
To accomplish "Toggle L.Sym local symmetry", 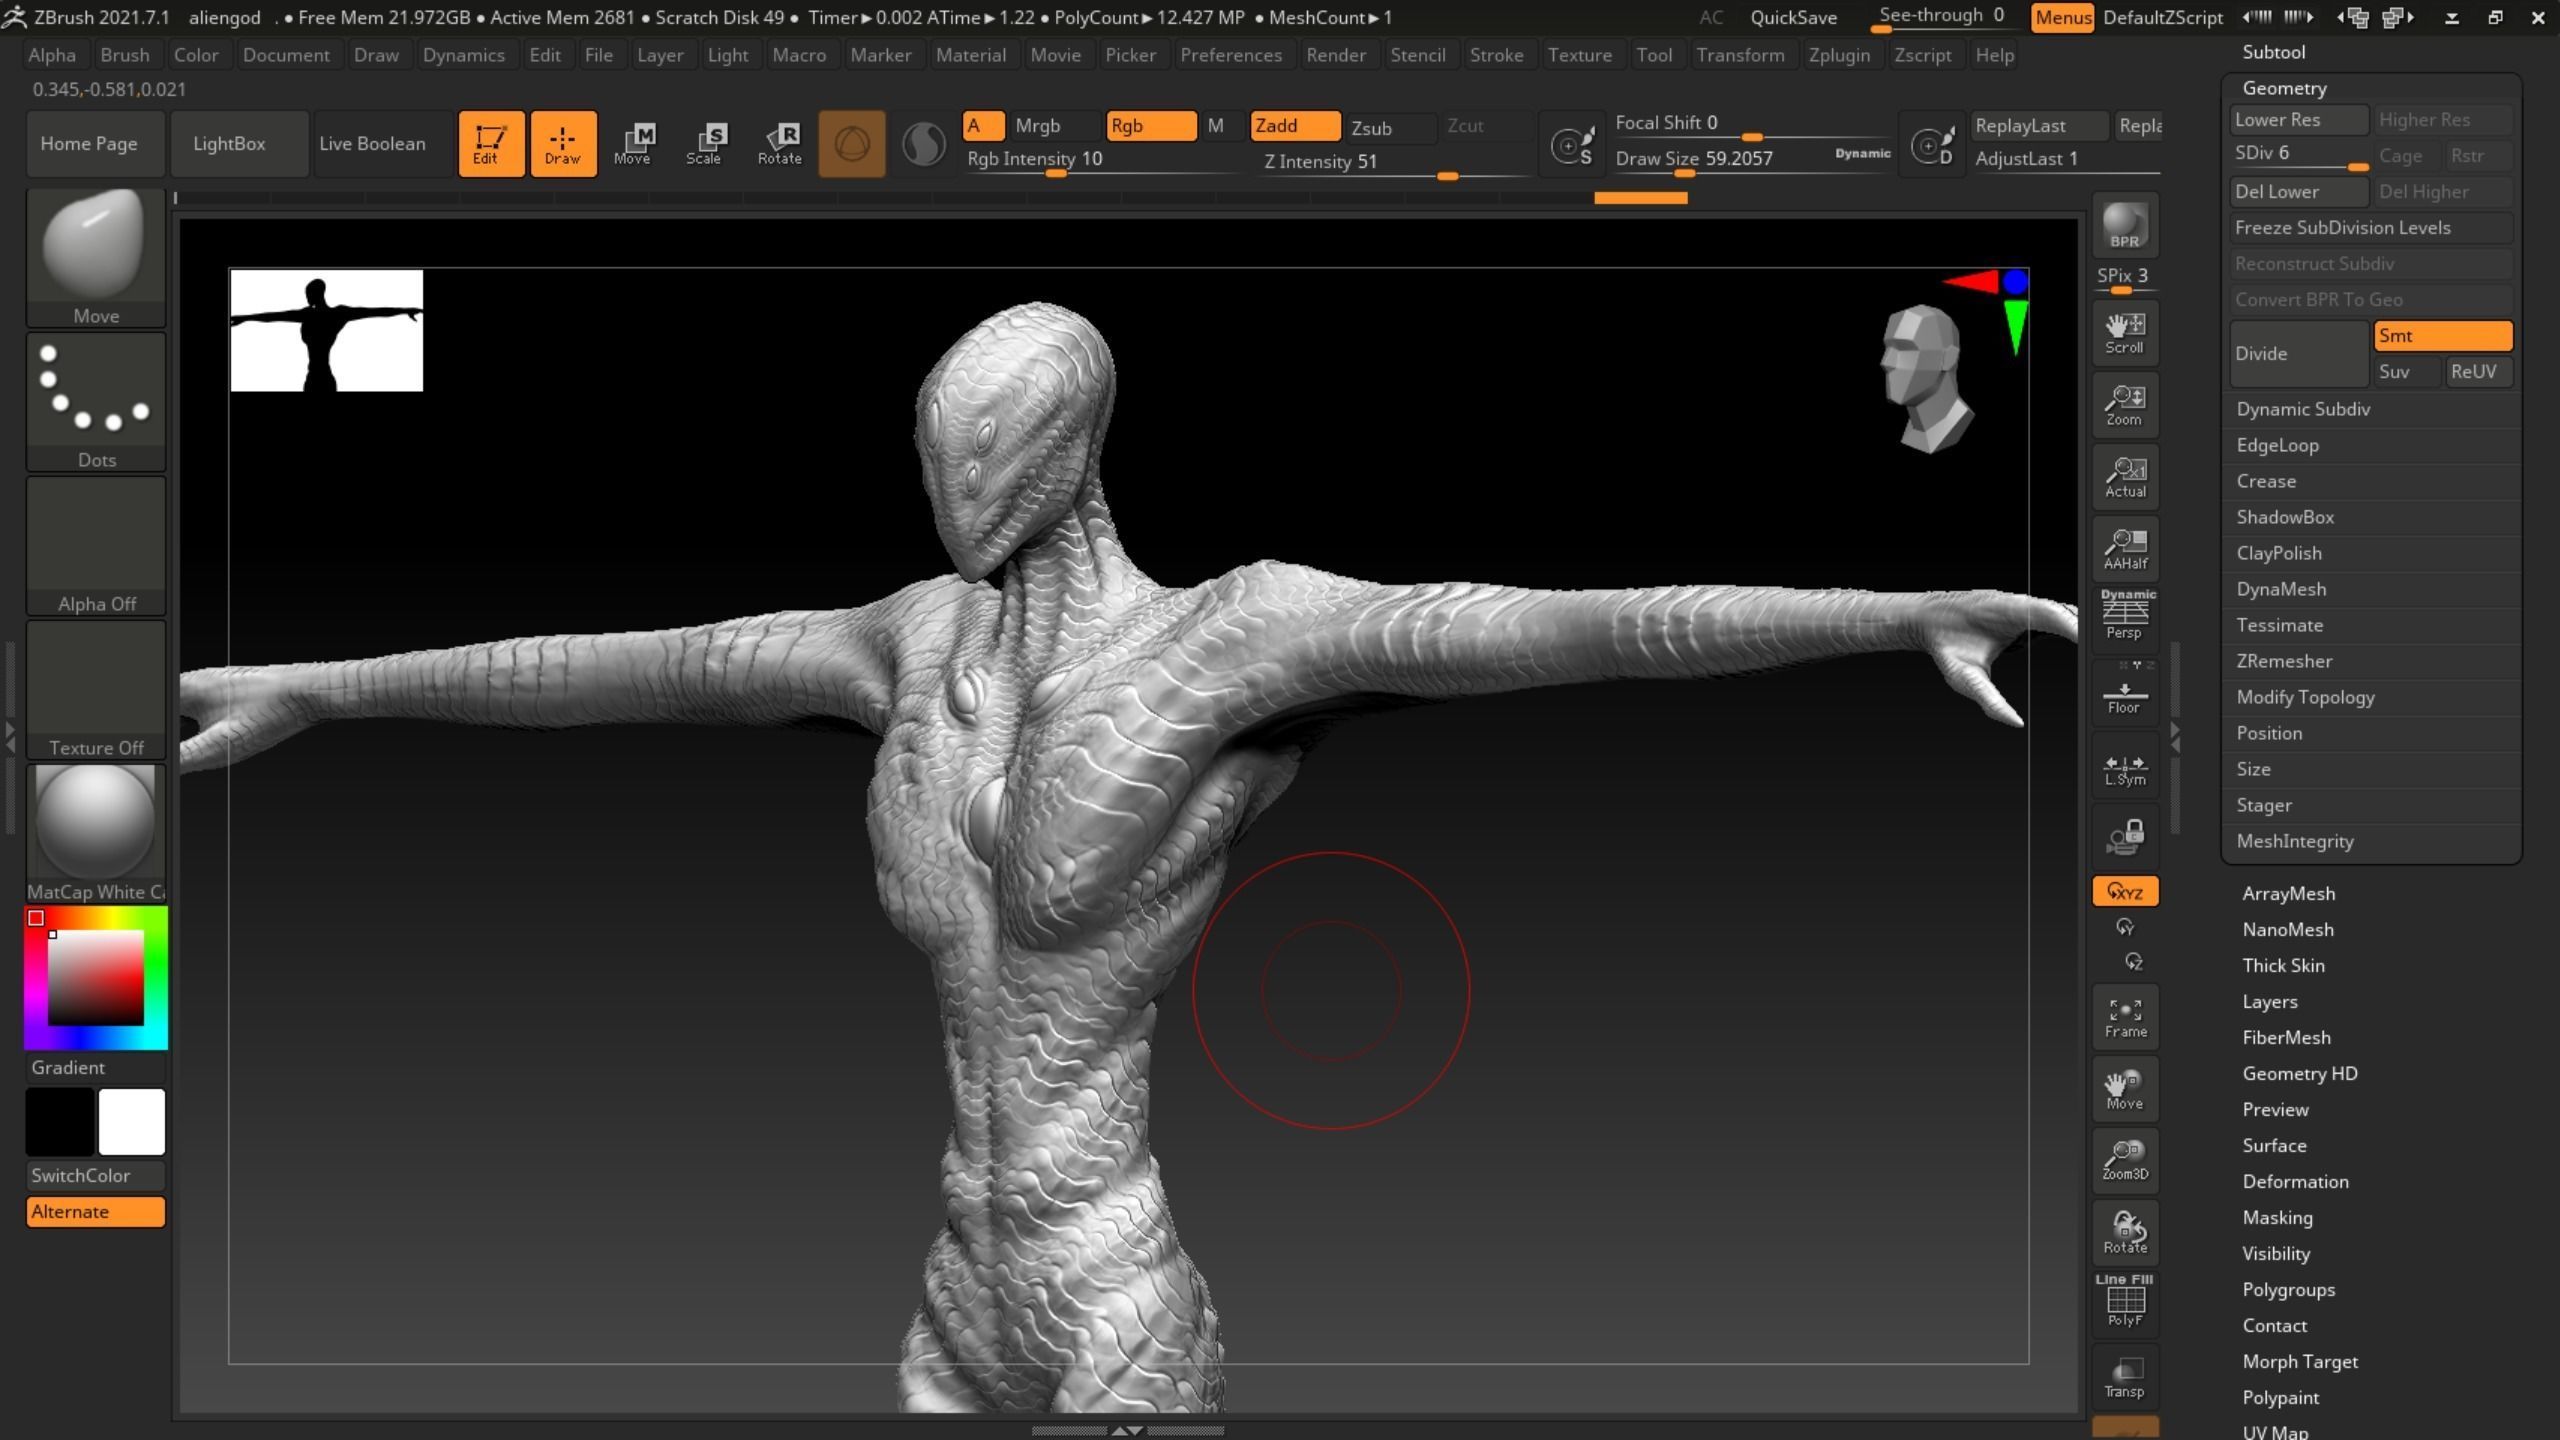I will coord(2125,767).
